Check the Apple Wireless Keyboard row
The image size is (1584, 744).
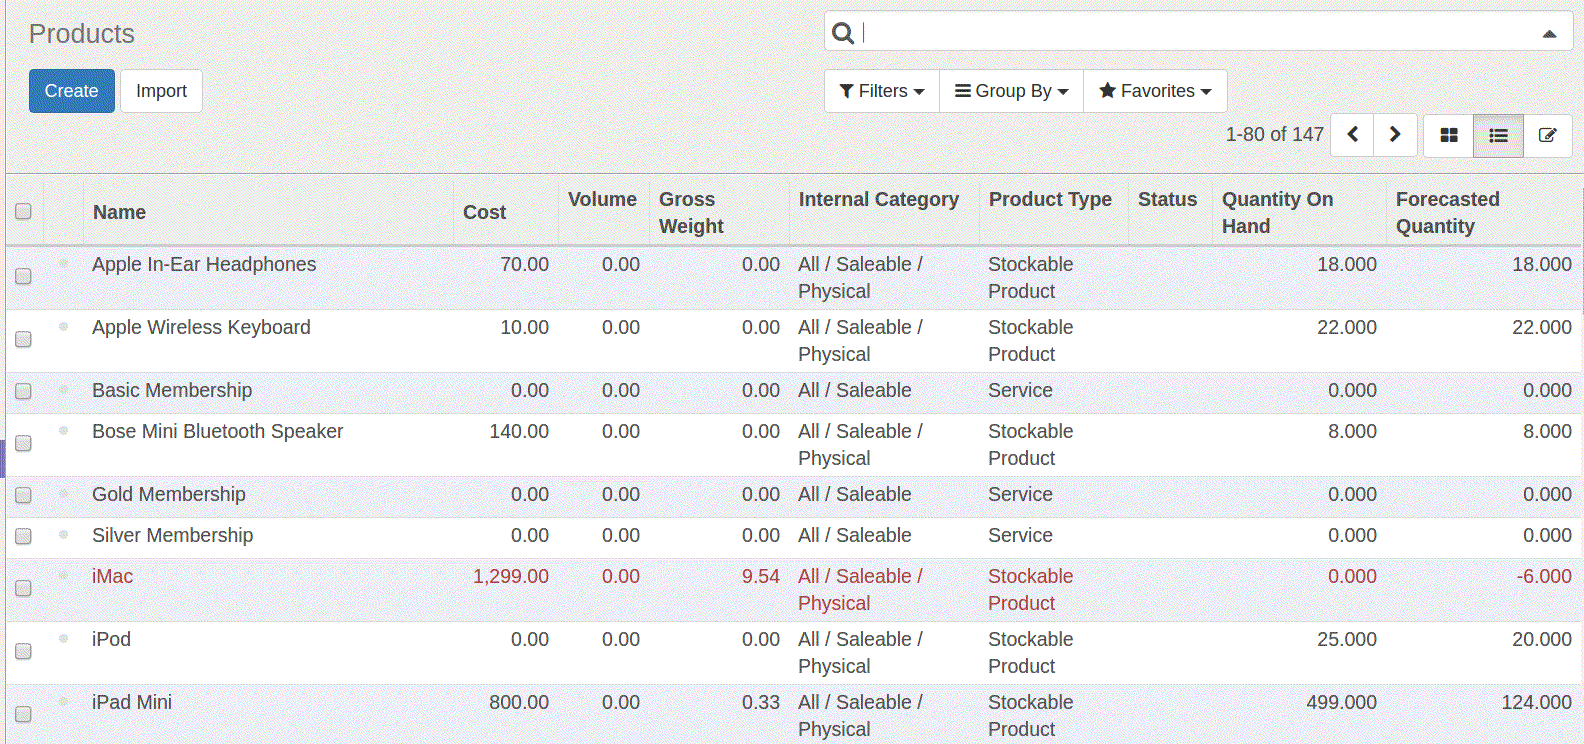tap(23, 339)
